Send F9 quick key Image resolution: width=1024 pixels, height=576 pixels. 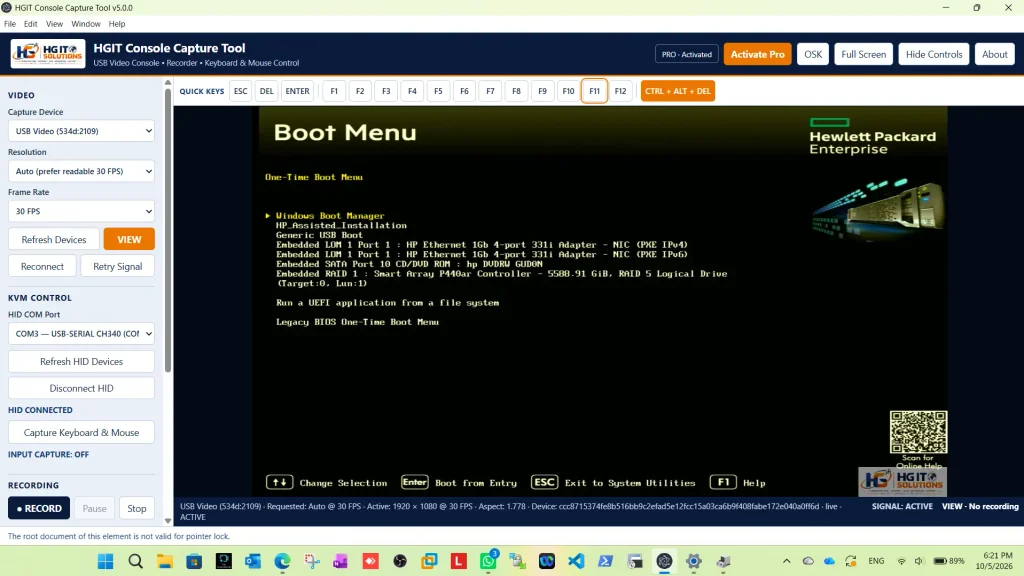point(542,91)
